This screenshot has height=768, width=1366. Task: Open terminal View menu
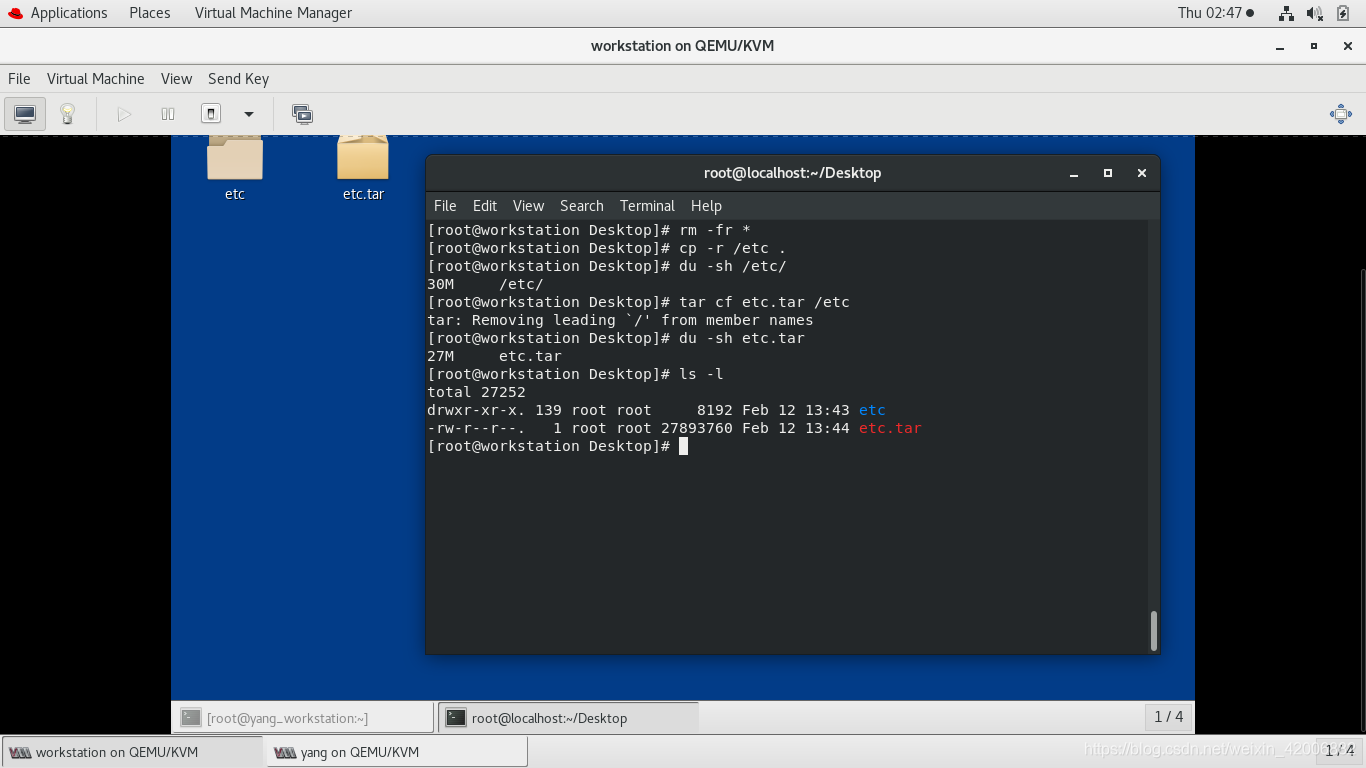coord(528,206)
